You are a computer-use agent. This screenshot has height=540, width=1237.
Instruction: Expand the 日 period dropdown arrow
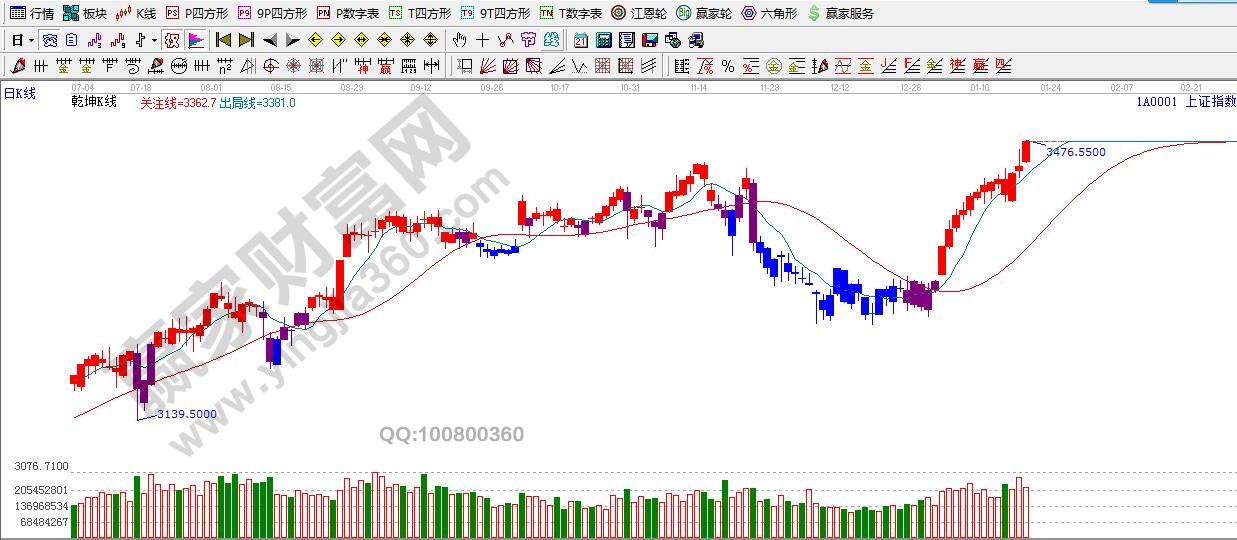click(31, 40)
